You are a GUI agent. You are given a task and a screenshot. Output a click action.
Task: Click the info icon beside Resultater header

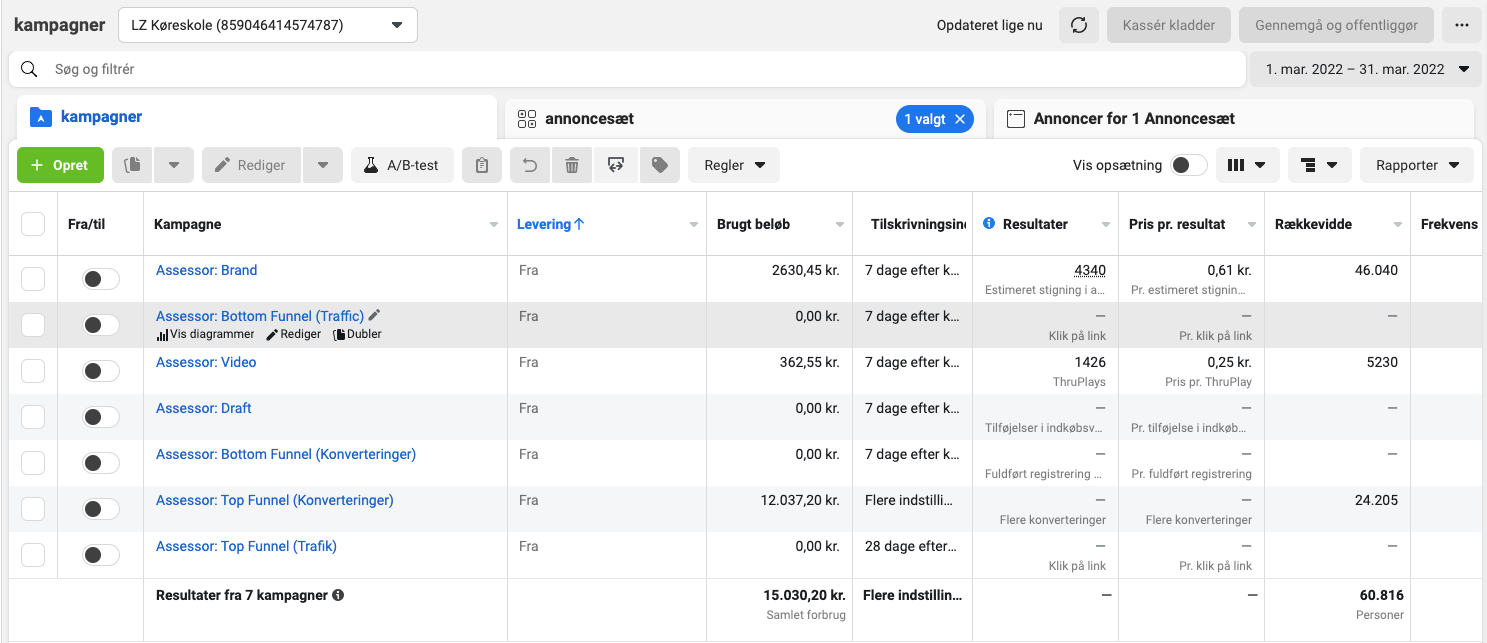pos(989,224)
